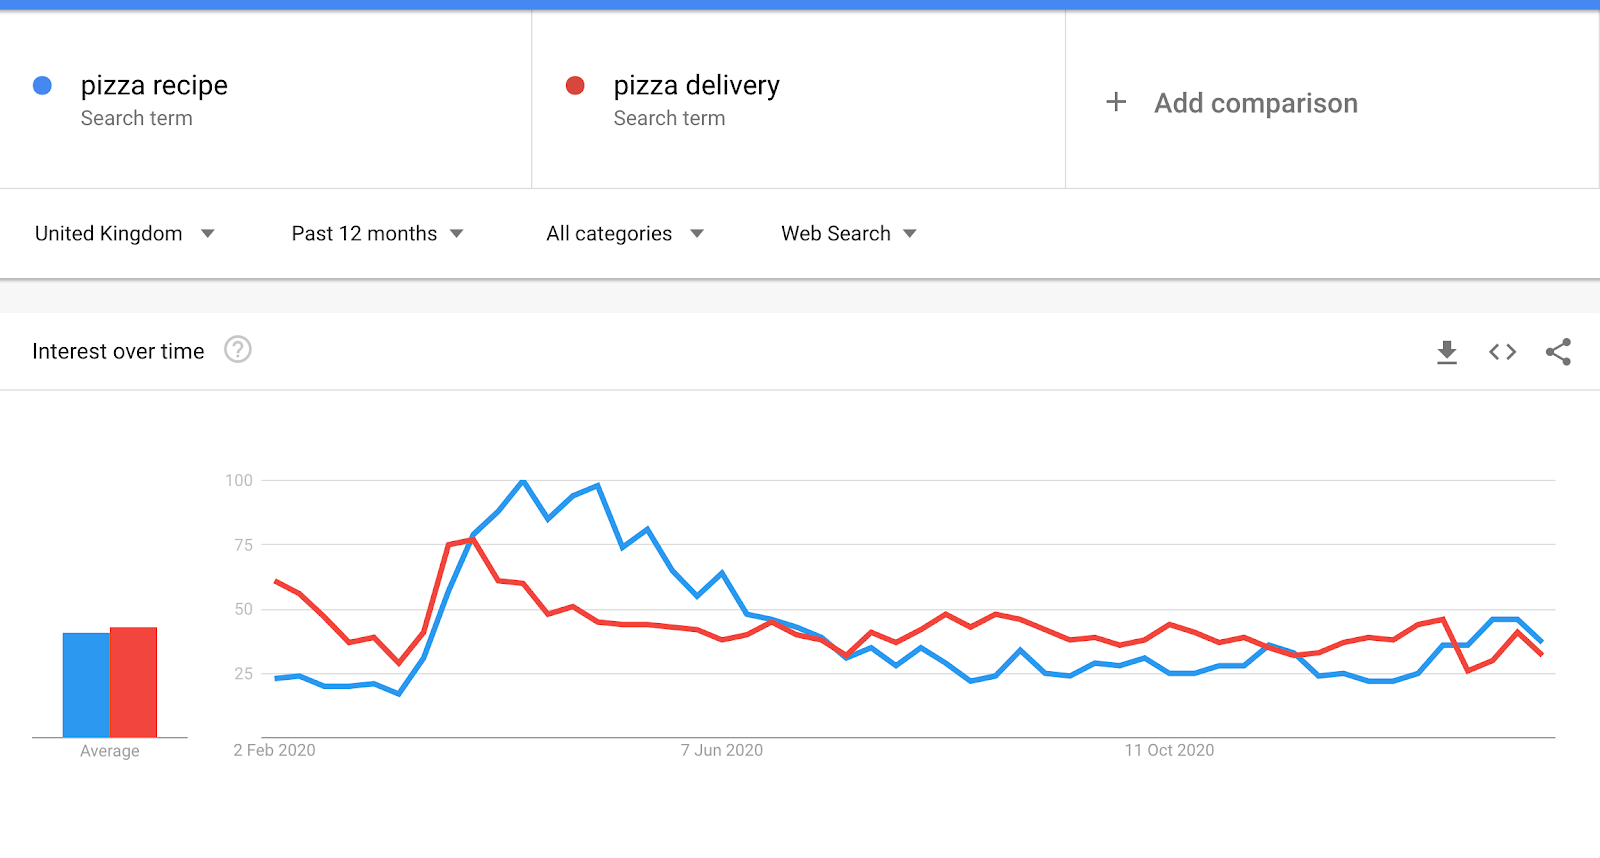This screenshot has width=1600, height=858.
Task: Click the 11 Oct 2020 axis label
Action: (x=1168, y=750)
